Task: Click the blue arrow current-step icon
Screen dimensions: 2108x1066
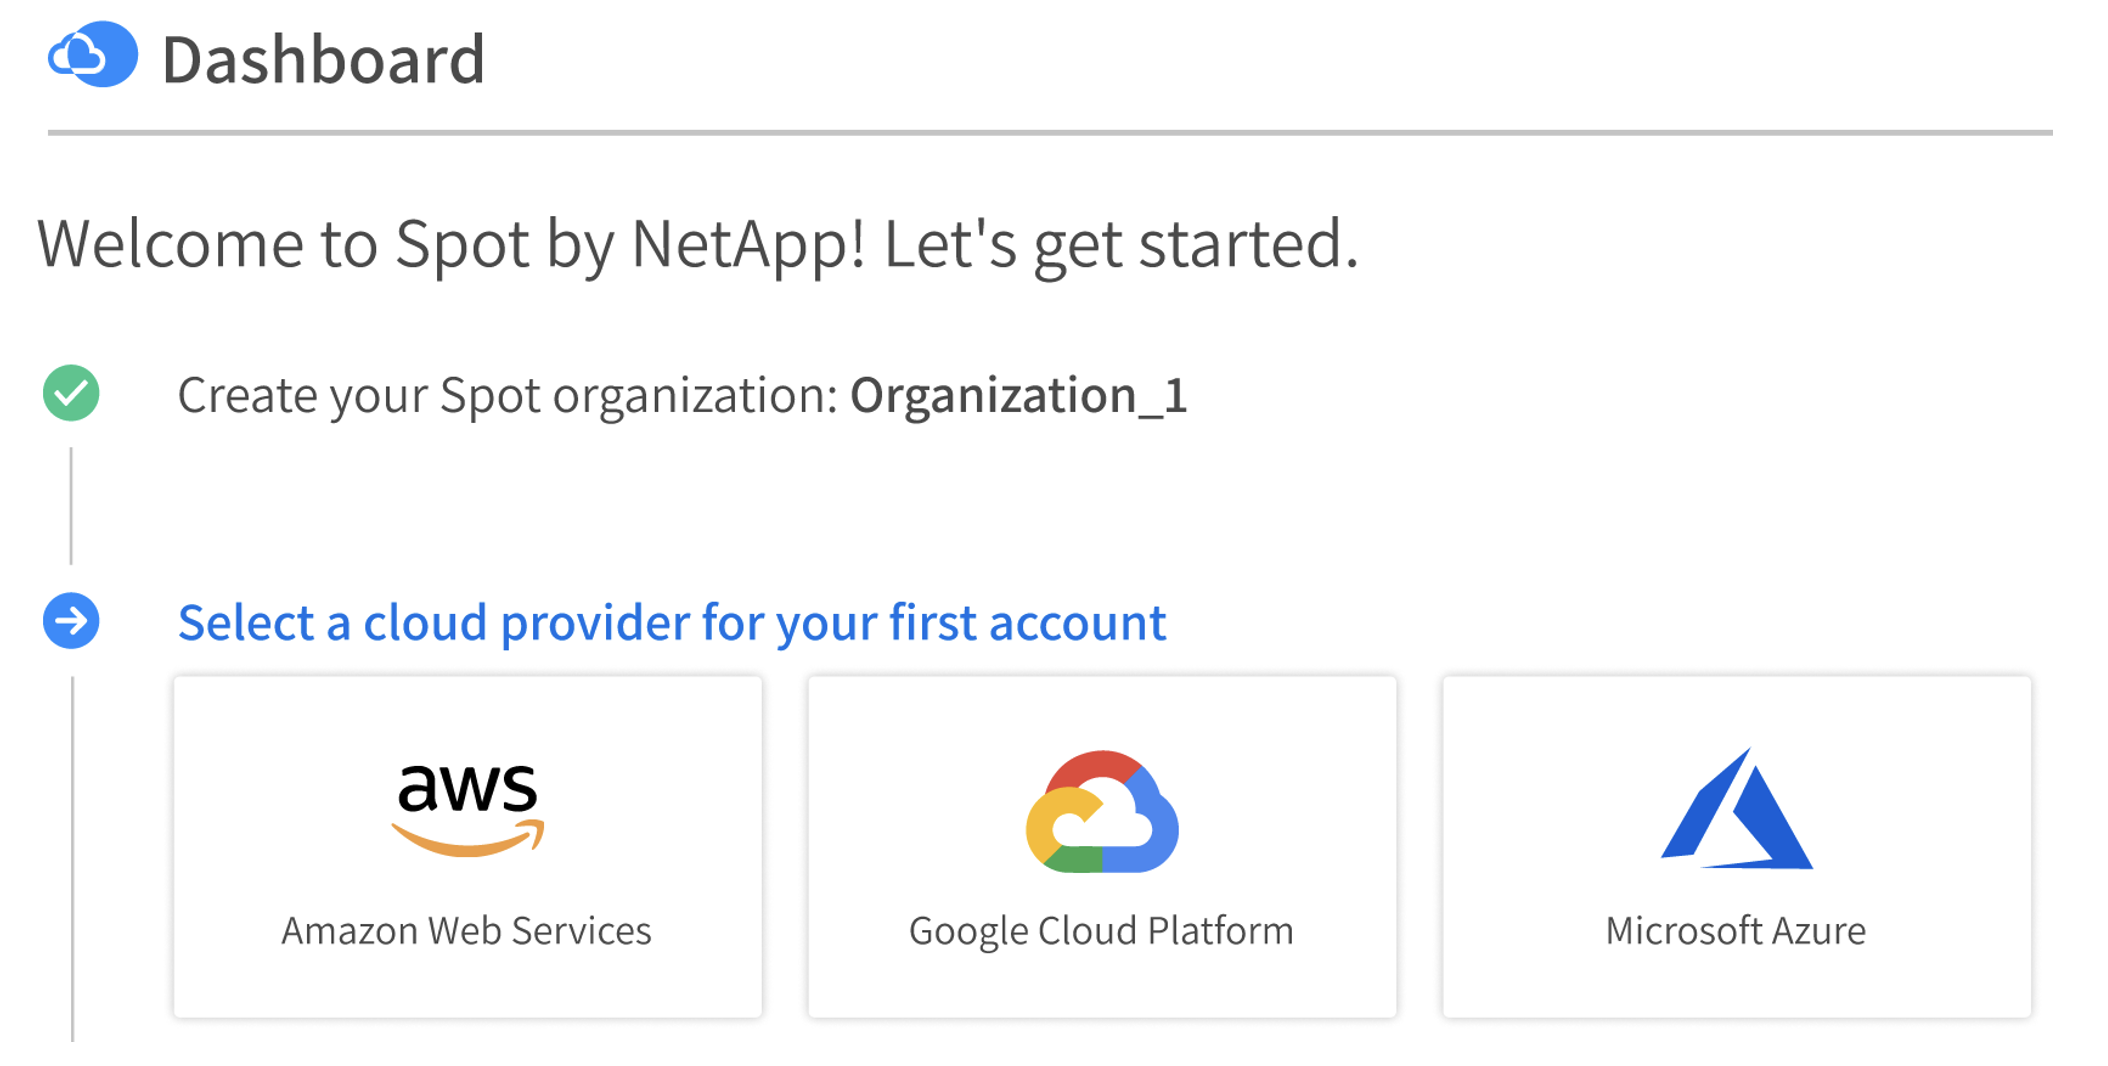Action: [x=71, y=621]
